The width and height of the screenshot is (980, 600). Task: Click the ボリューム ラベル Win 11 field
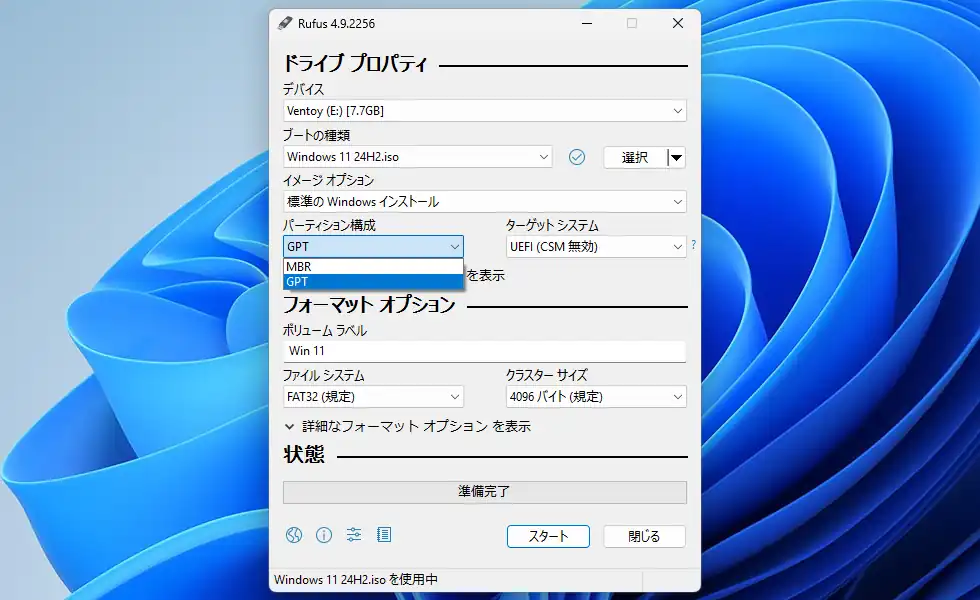pos(484,351)
